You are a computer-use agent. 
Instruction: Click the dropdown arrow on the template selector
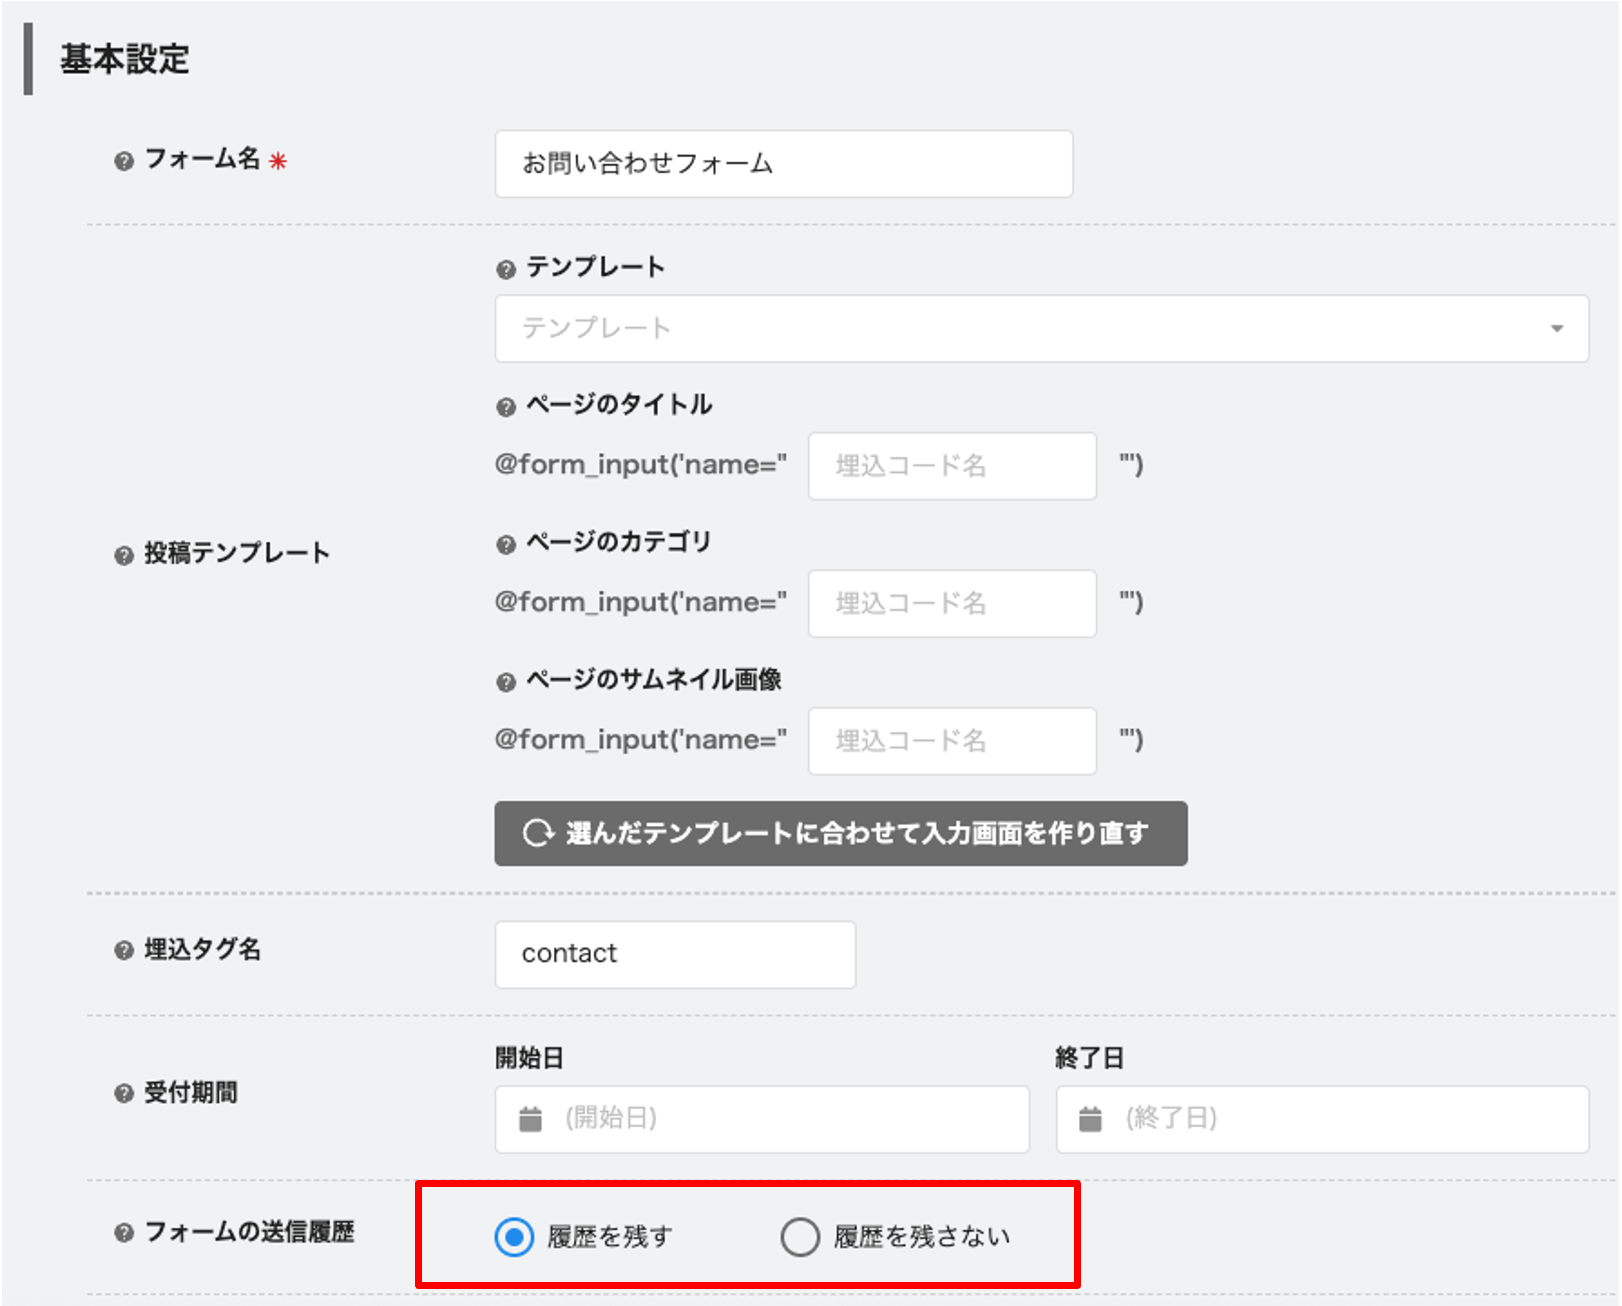click(x=1556, y=328)
